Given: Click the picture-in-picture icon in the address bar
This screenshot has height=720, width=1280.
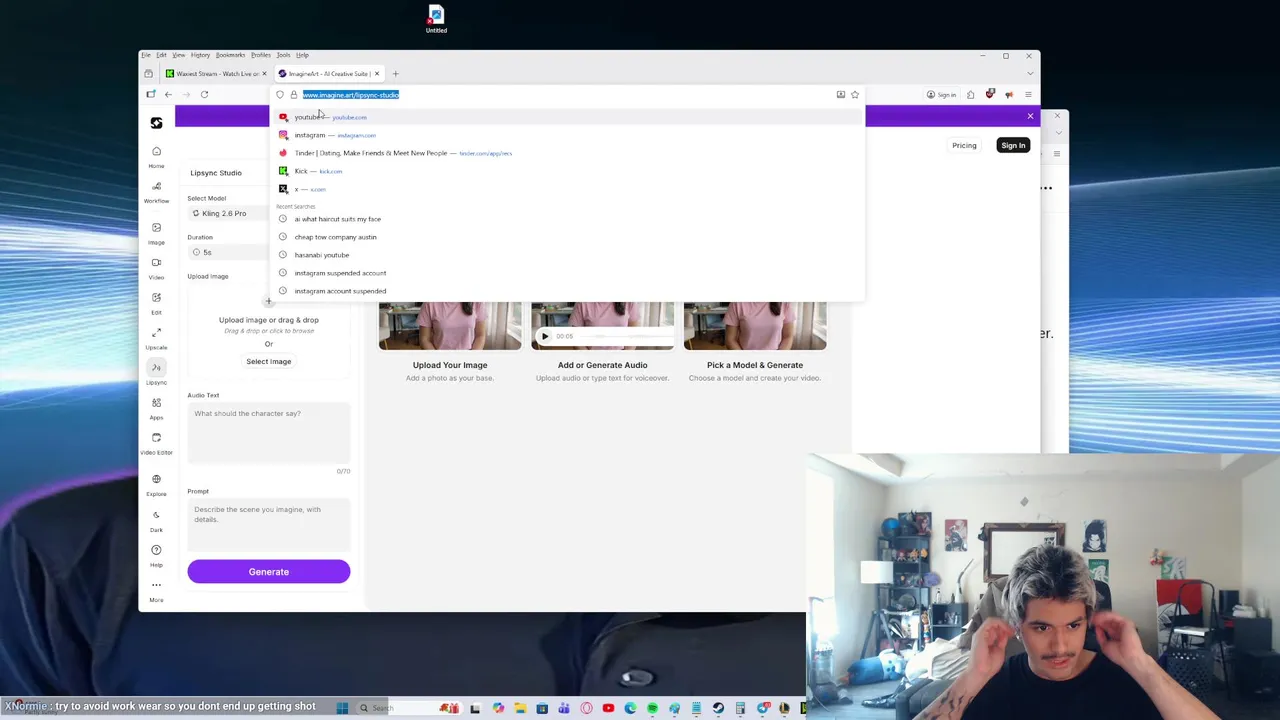Looking at the screenshot, I should coord(841,95).
